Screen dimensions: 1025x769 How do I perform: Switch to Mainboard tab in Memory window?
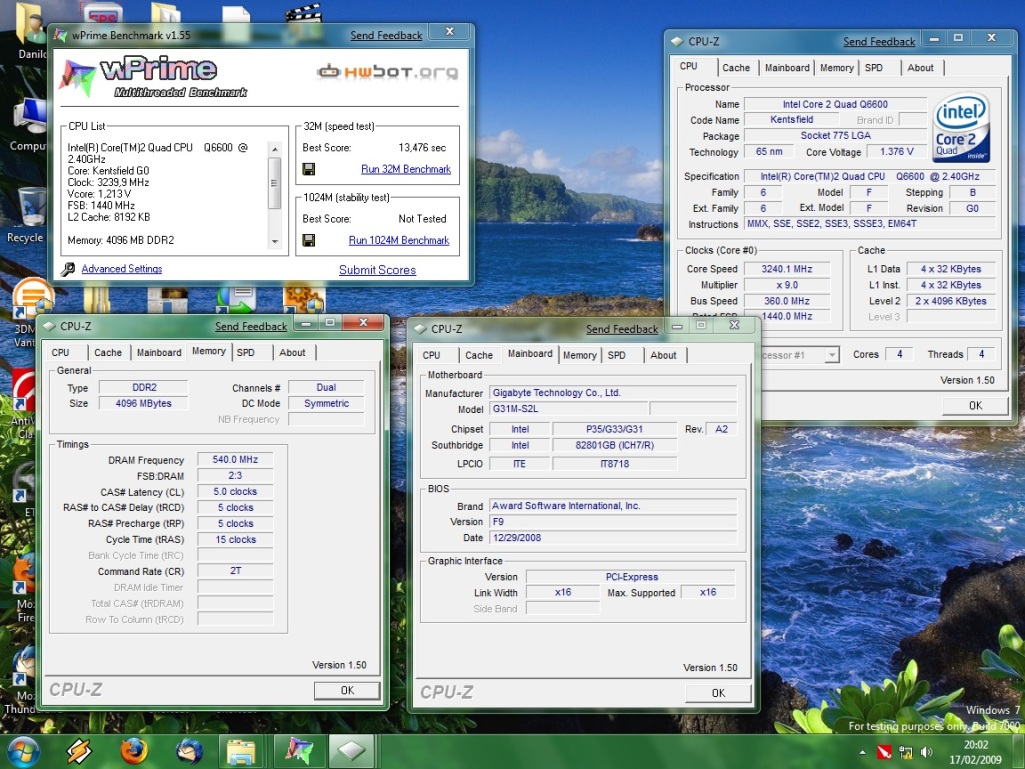point(159,352)
